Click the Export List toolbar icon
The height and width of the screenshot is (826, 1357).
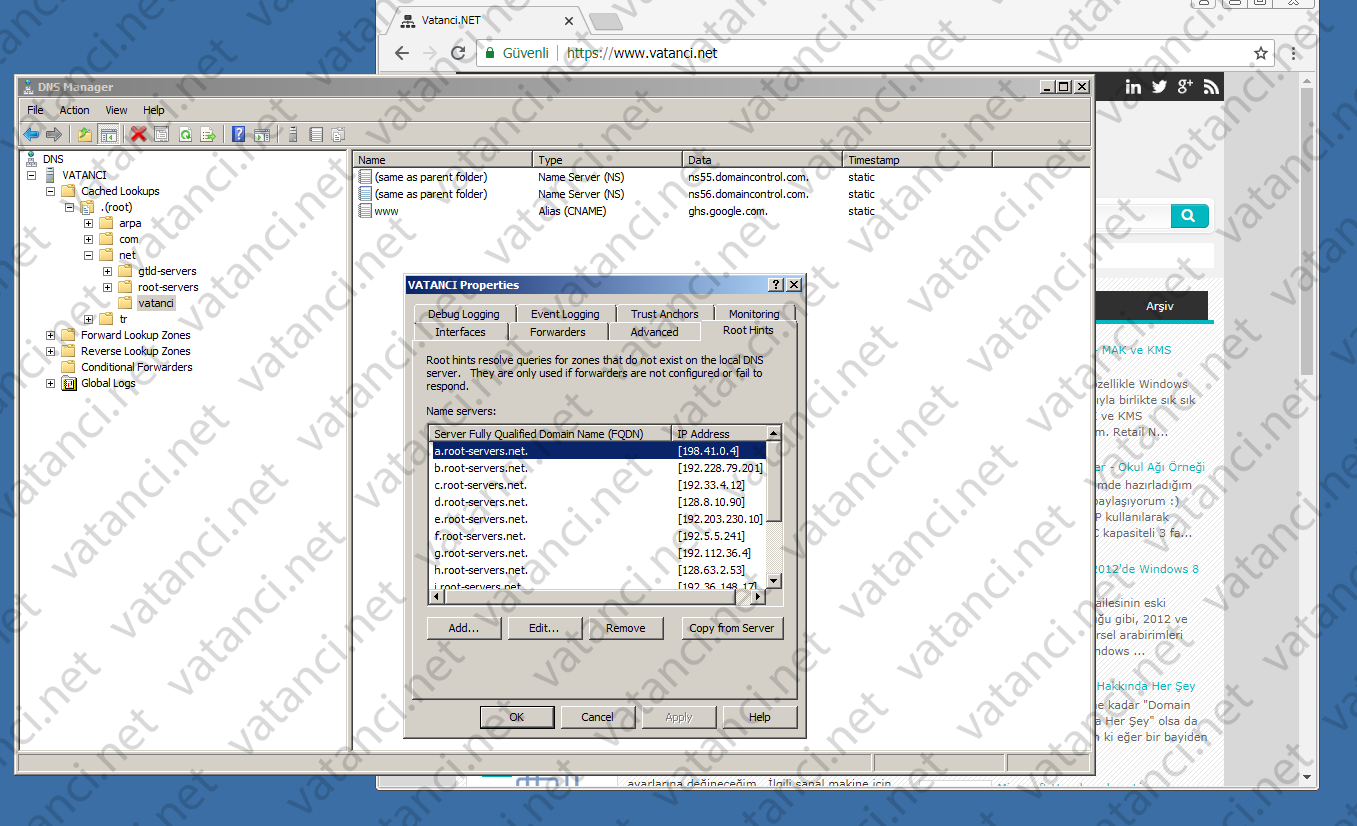tap(210, 134)
